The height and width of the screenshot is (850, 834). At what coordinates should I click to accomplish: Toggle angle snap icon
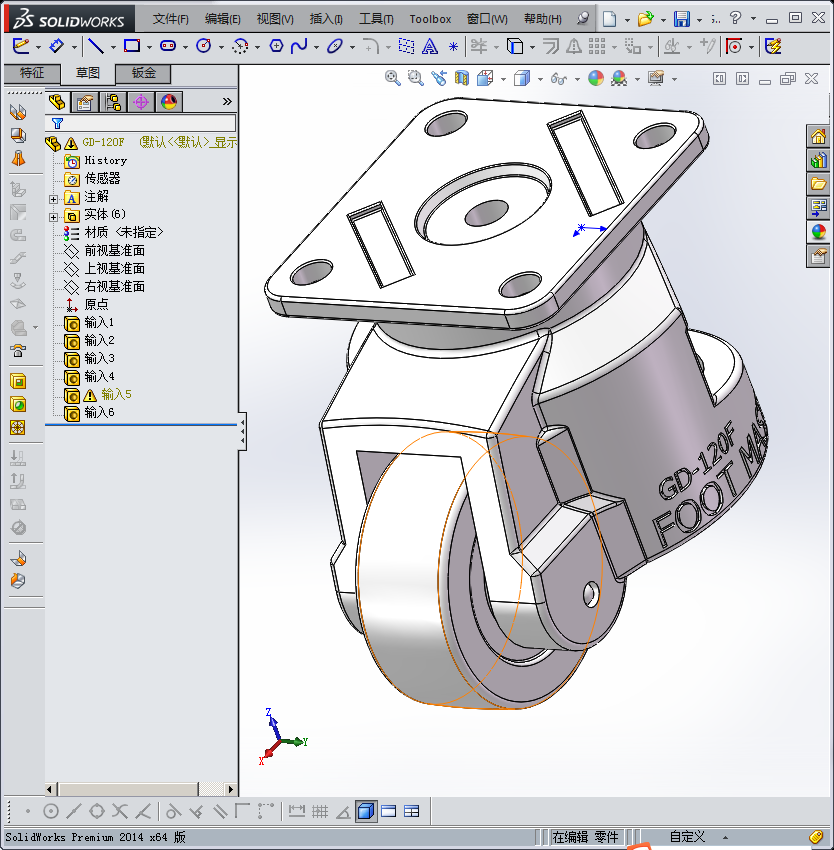(x=343, y=811)
